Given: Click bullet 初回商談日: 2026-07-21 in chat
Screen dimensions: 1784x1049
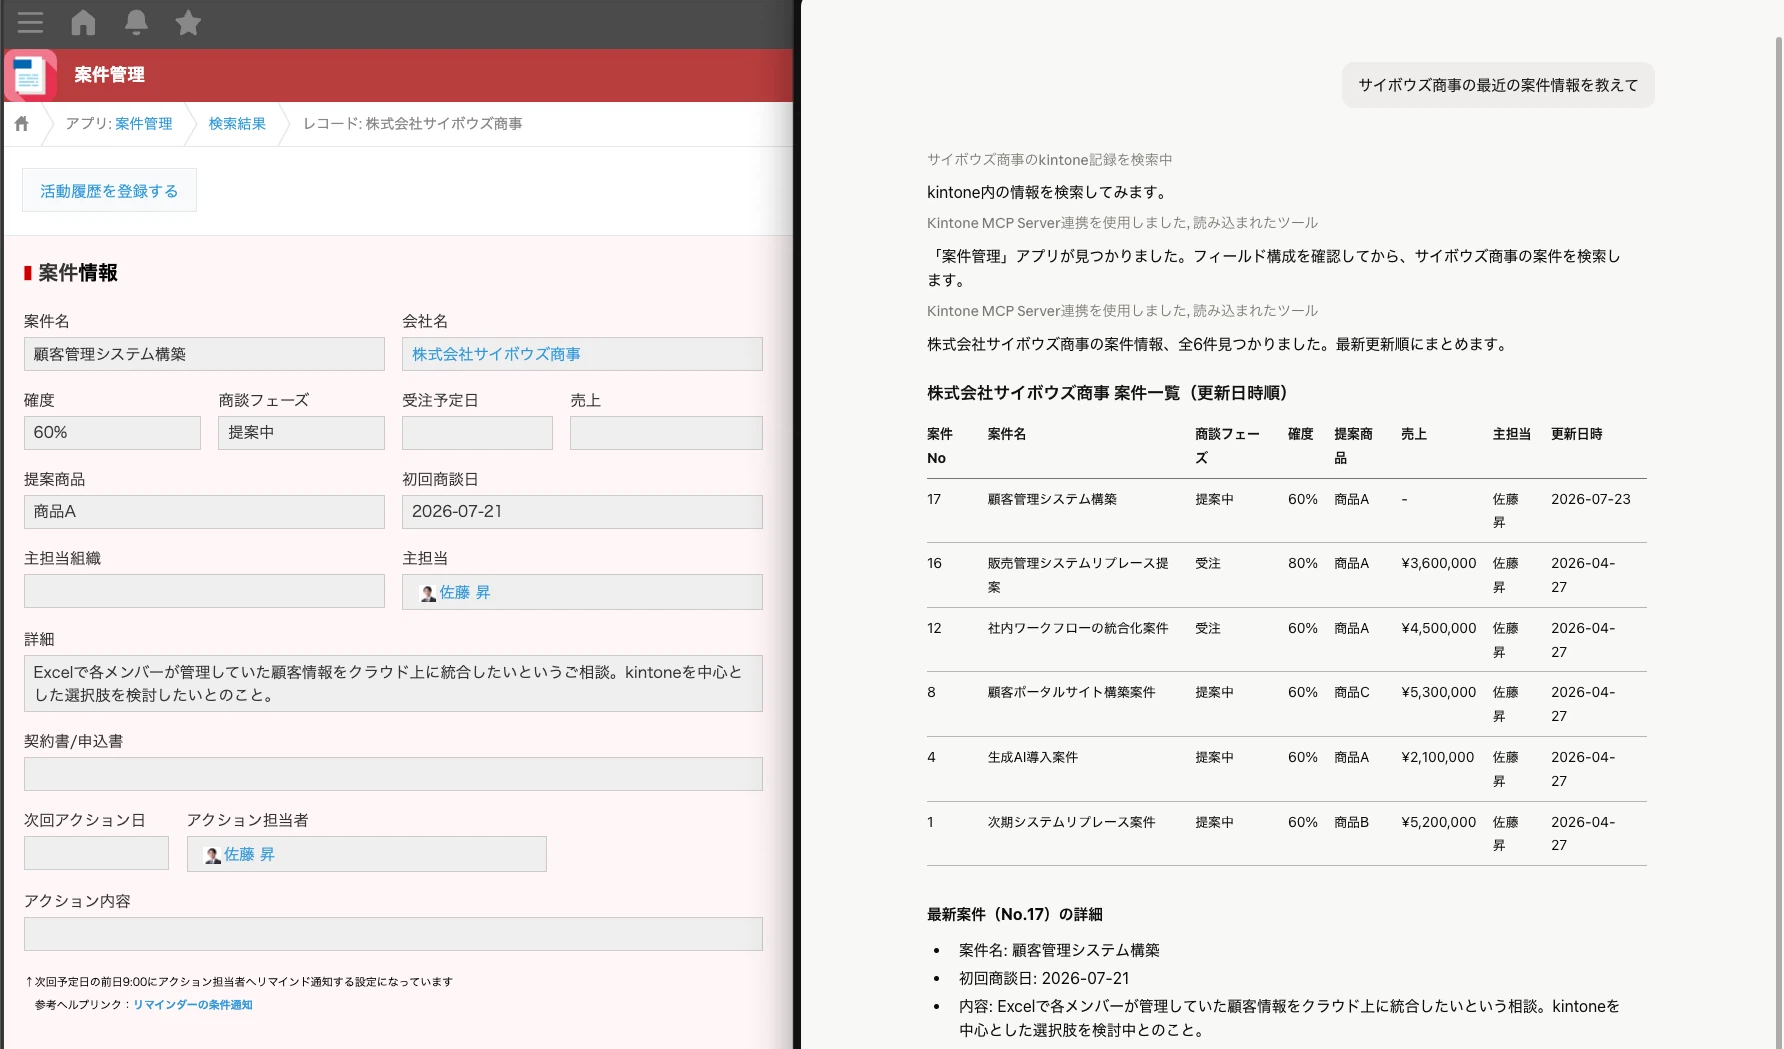Looking at the screenshot, I should (x=1044, y=978).
